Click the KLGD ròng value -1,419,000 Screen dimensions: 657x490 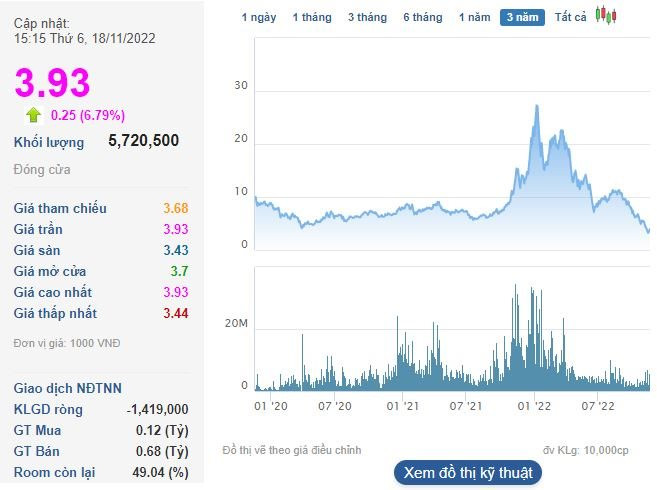click(157, 409)
